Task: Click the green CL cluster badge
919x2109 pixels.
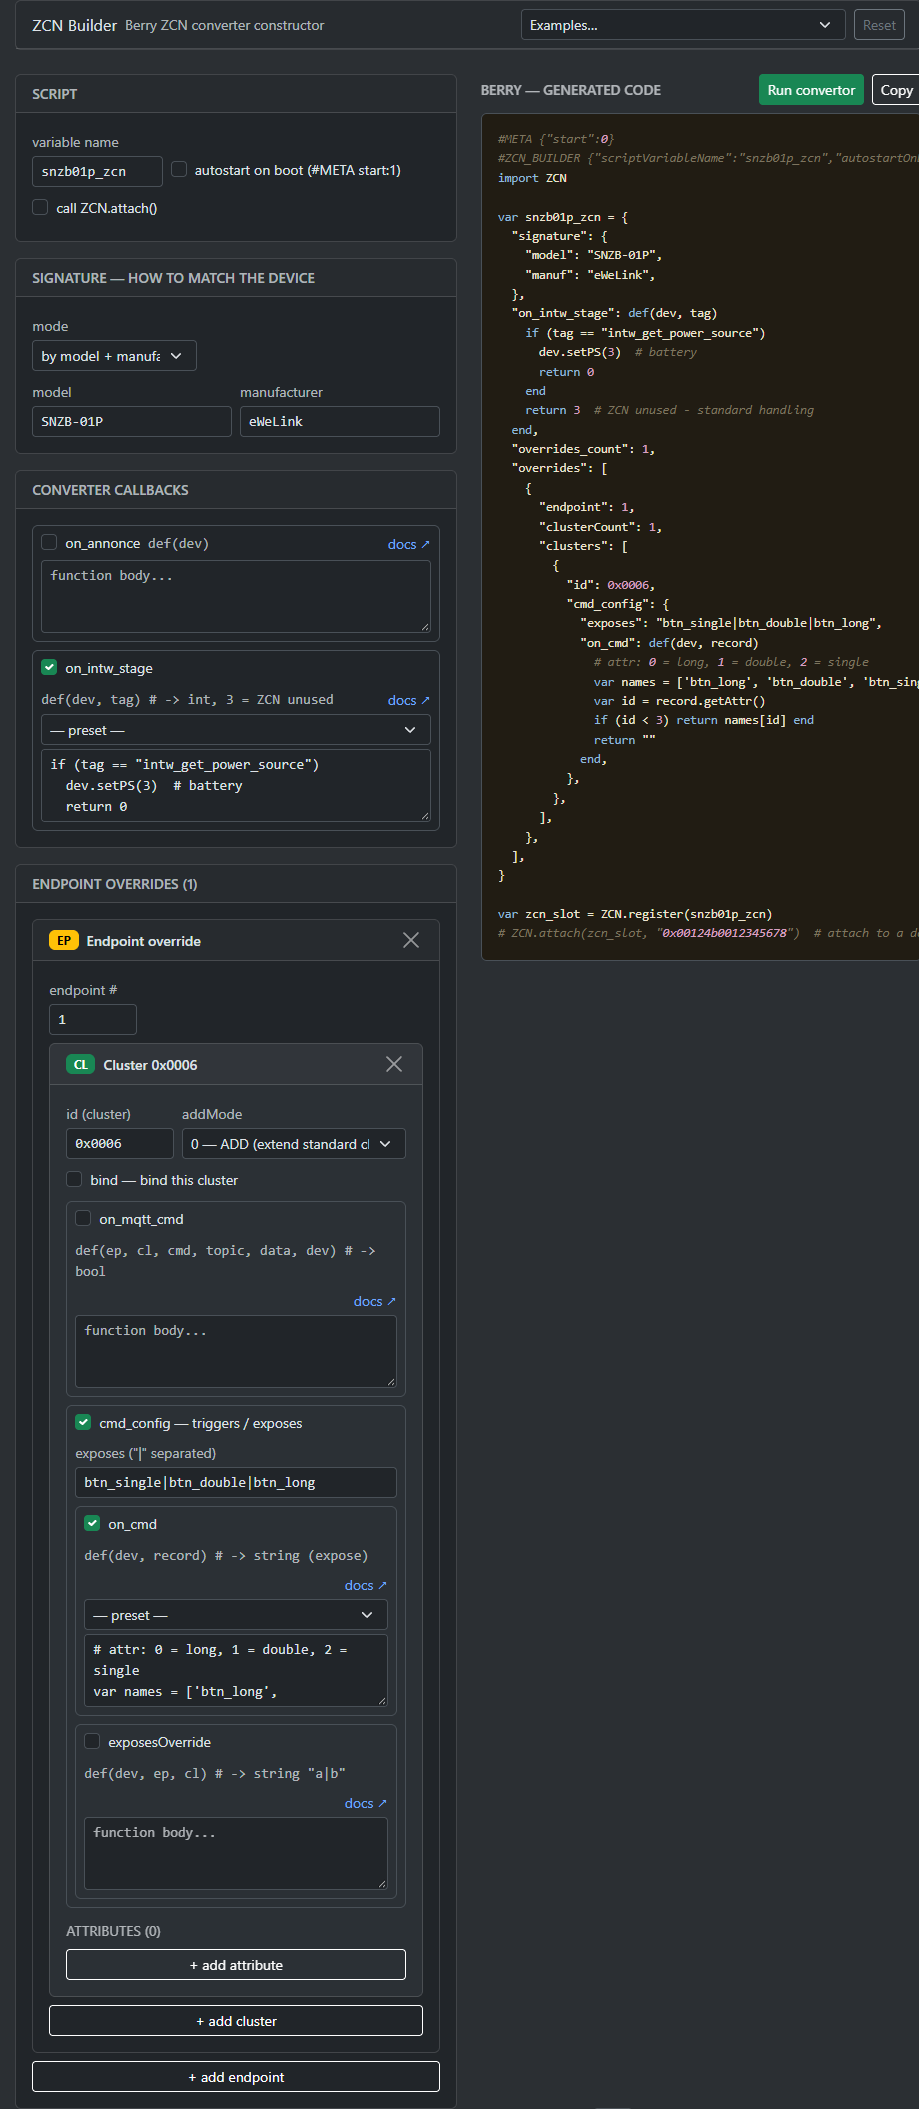Action: coord(81,1065)
